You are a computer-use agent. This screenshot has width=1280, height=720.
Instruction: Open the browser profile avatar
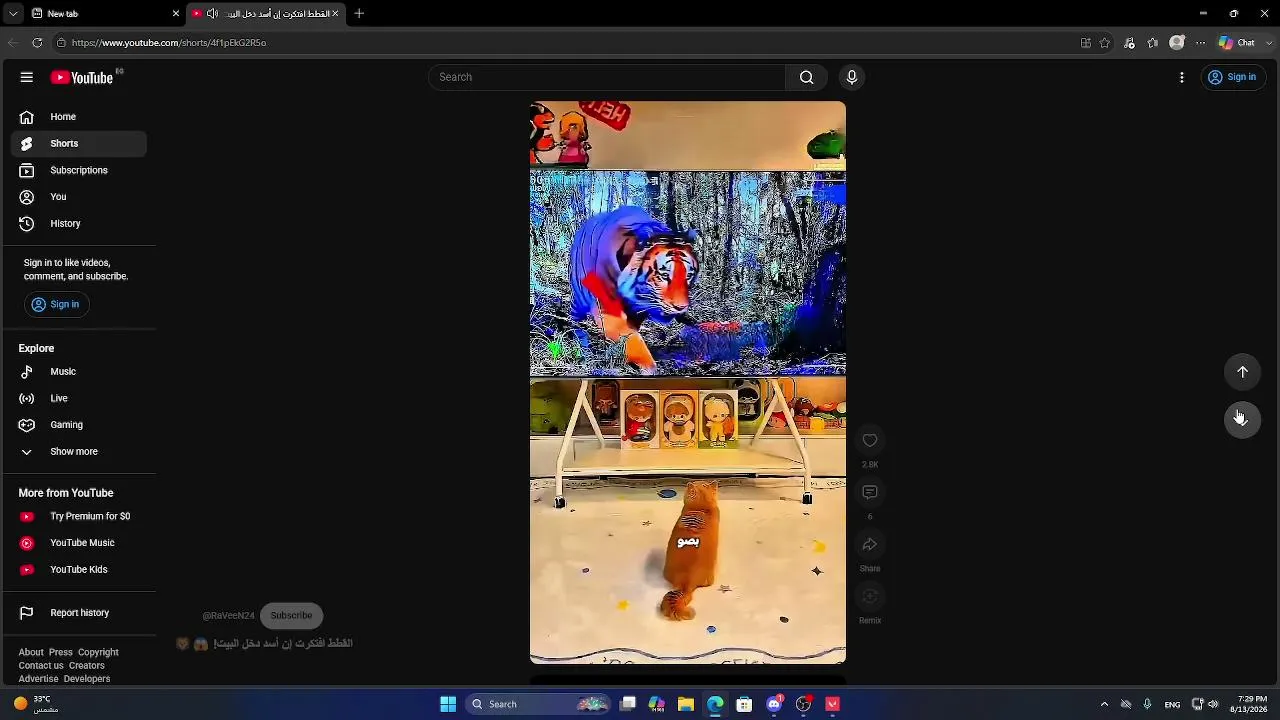pyautogui.click(x=1177, y=43)
